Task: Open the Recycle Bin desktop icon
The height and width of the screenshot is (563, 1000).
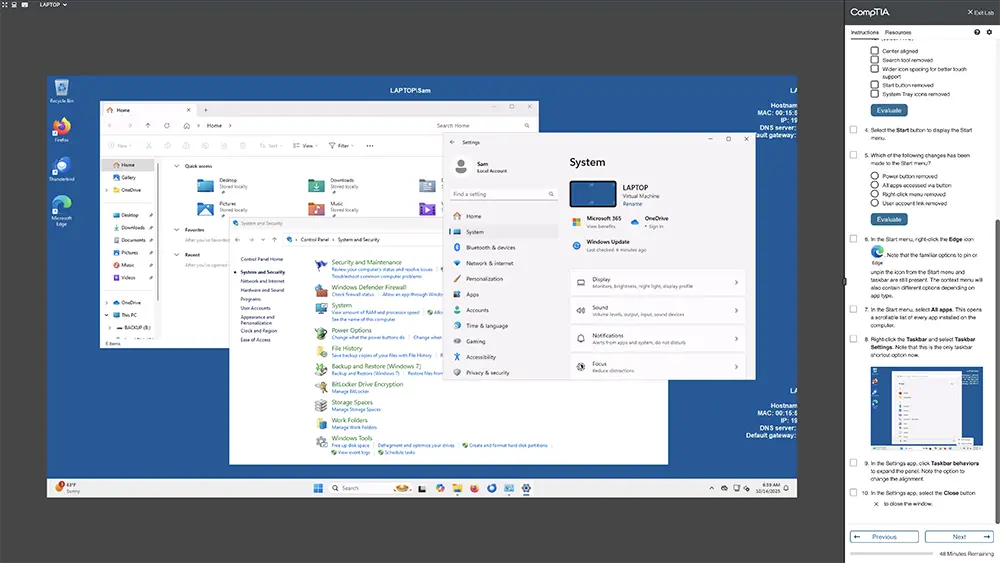Action: pos(62,90)
